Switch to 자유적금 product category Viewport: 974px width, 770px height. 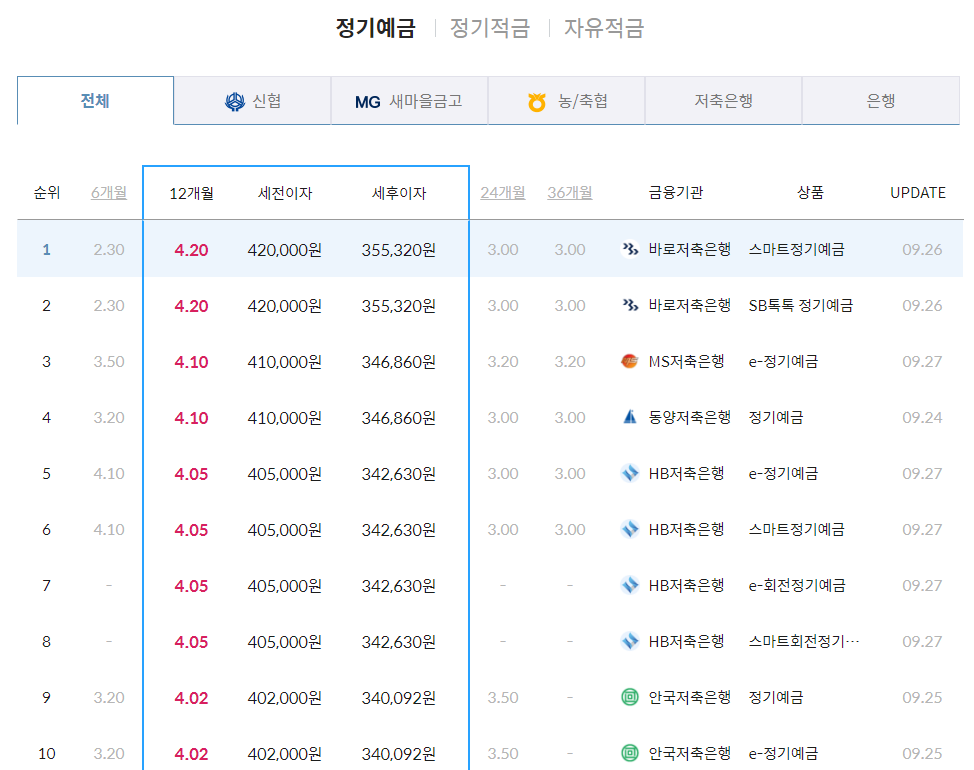pyautogui.click(x=604, y=28)
